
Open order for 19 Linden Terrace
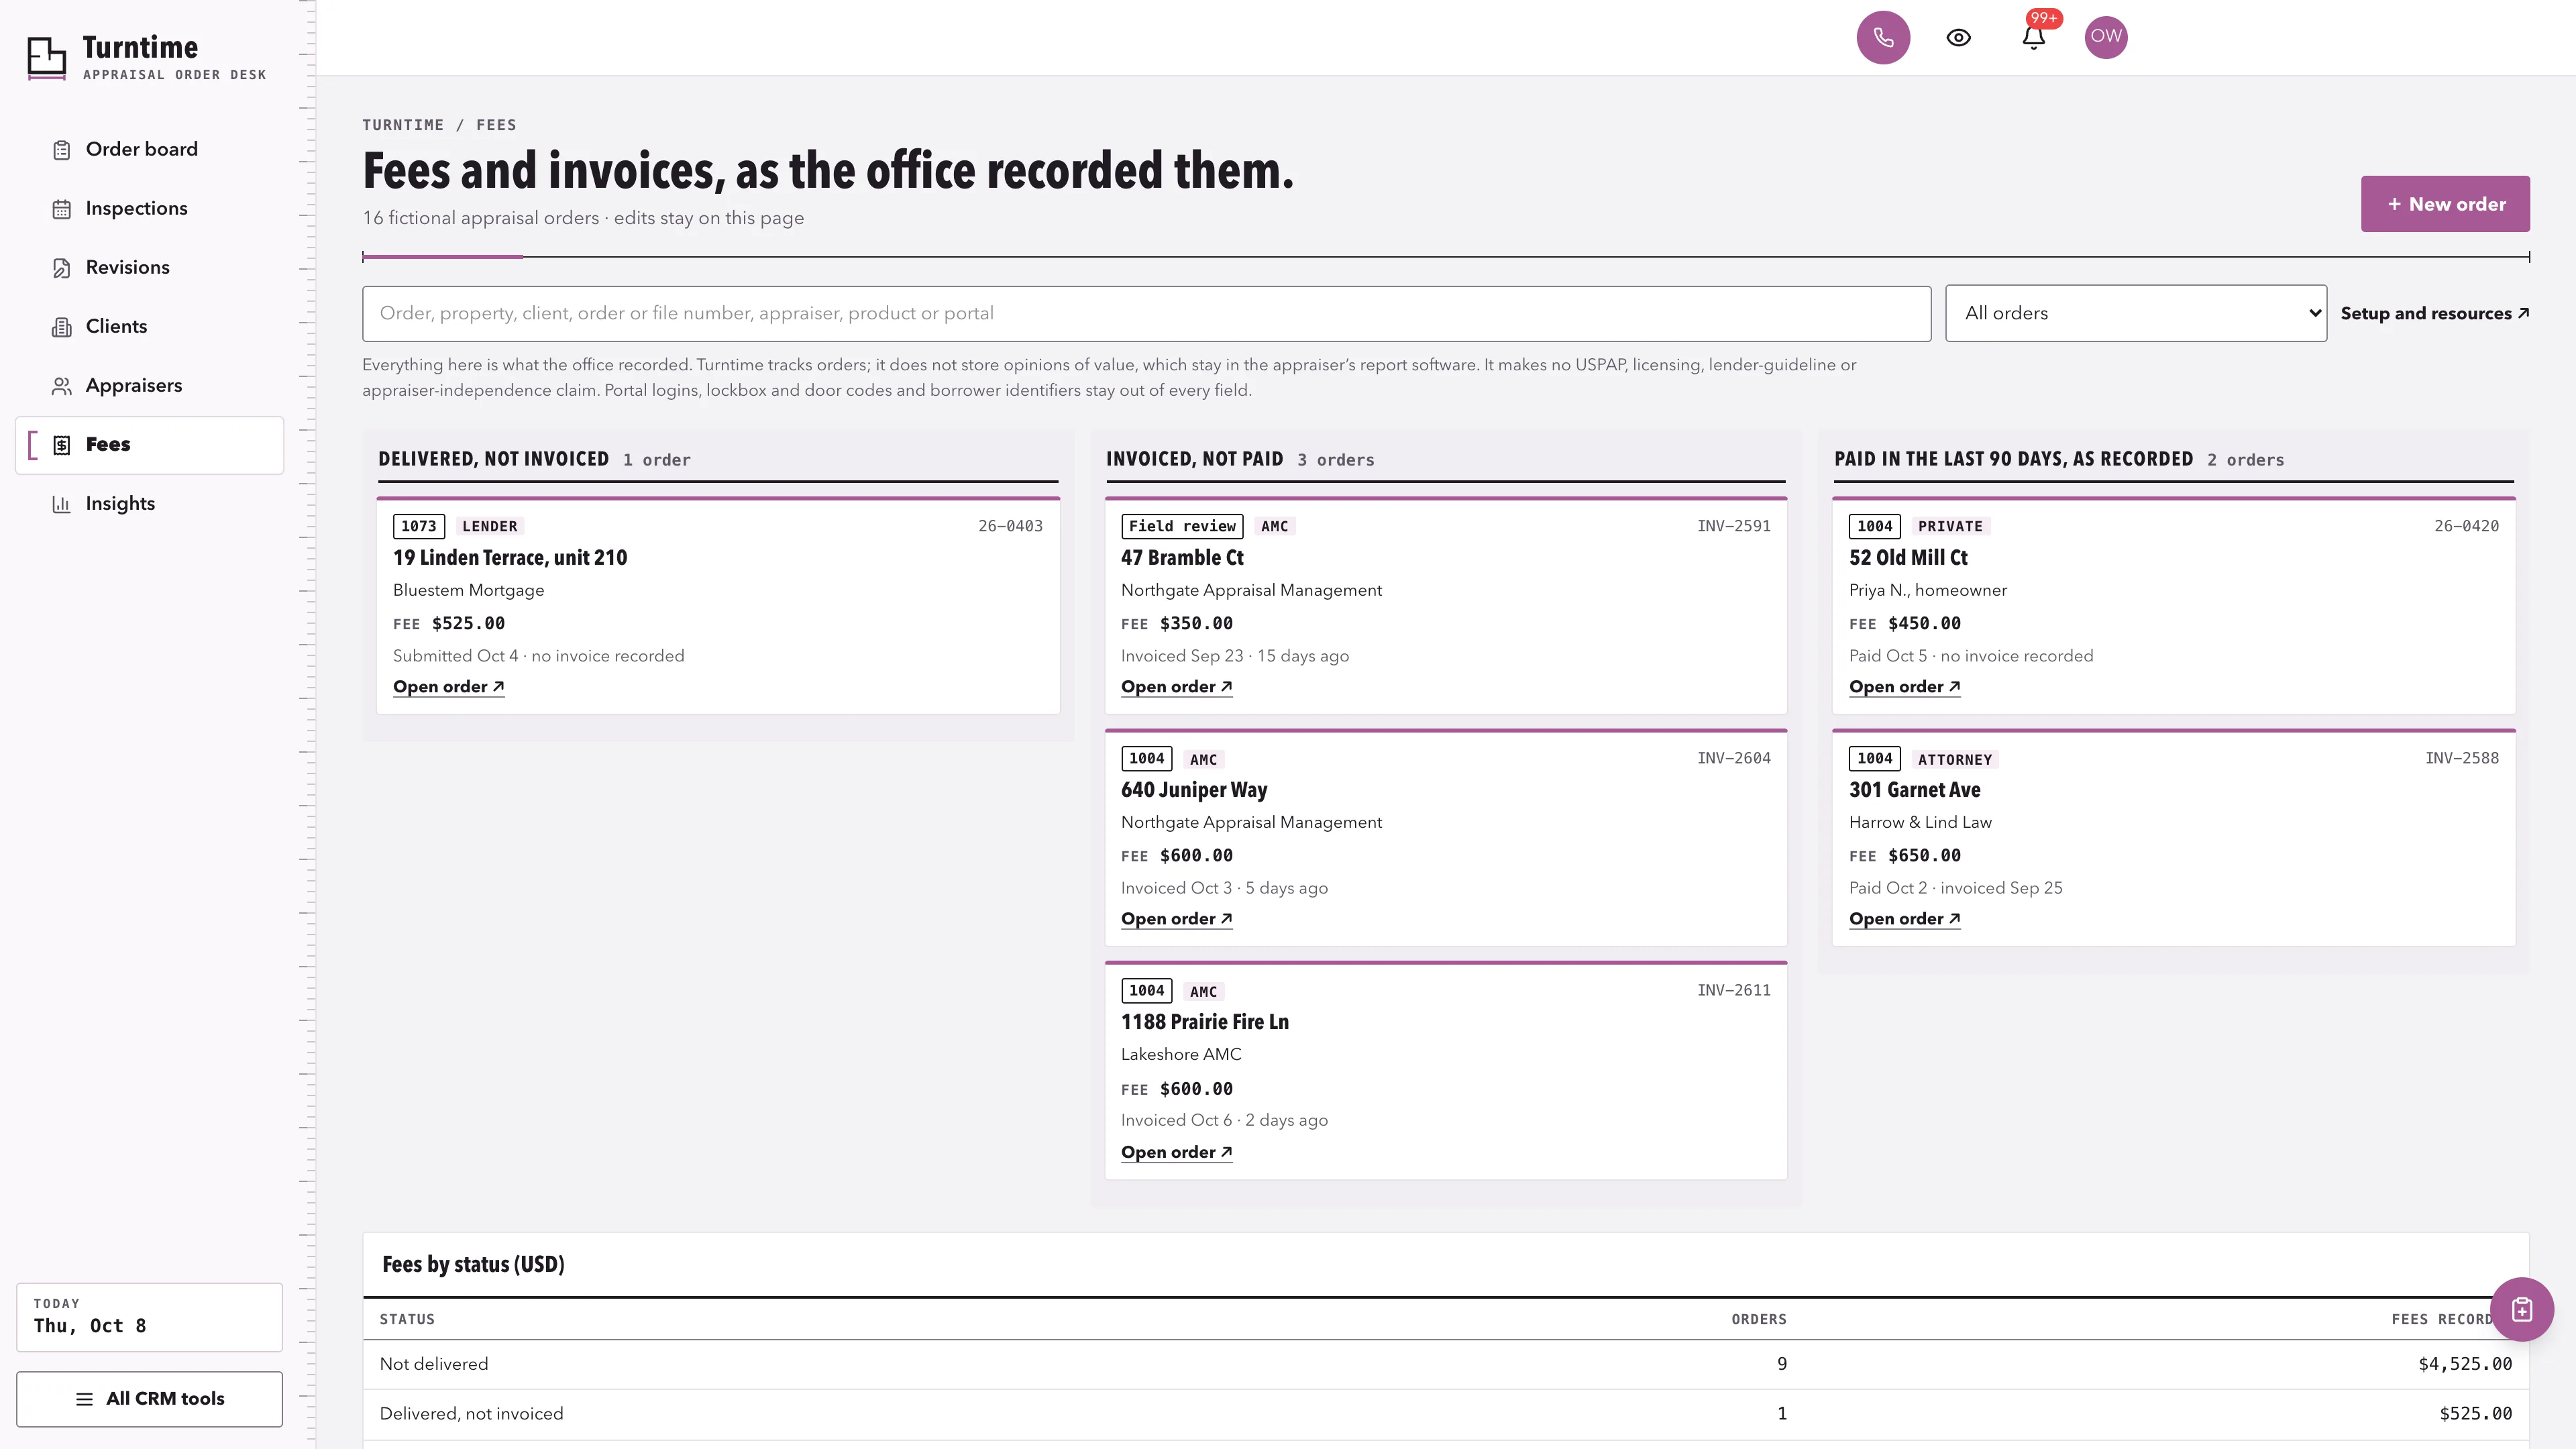point(448,686)
